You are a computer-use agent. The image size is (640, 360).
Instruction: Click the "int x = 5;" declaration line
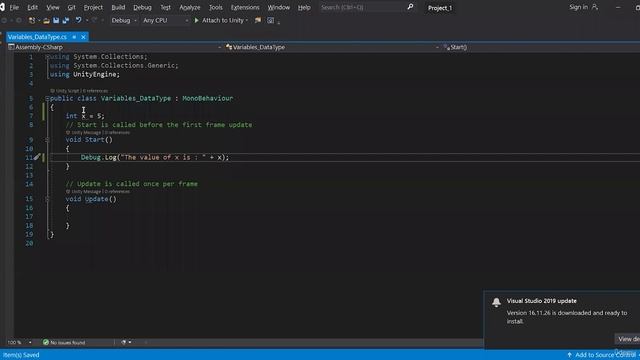point(85,116)
